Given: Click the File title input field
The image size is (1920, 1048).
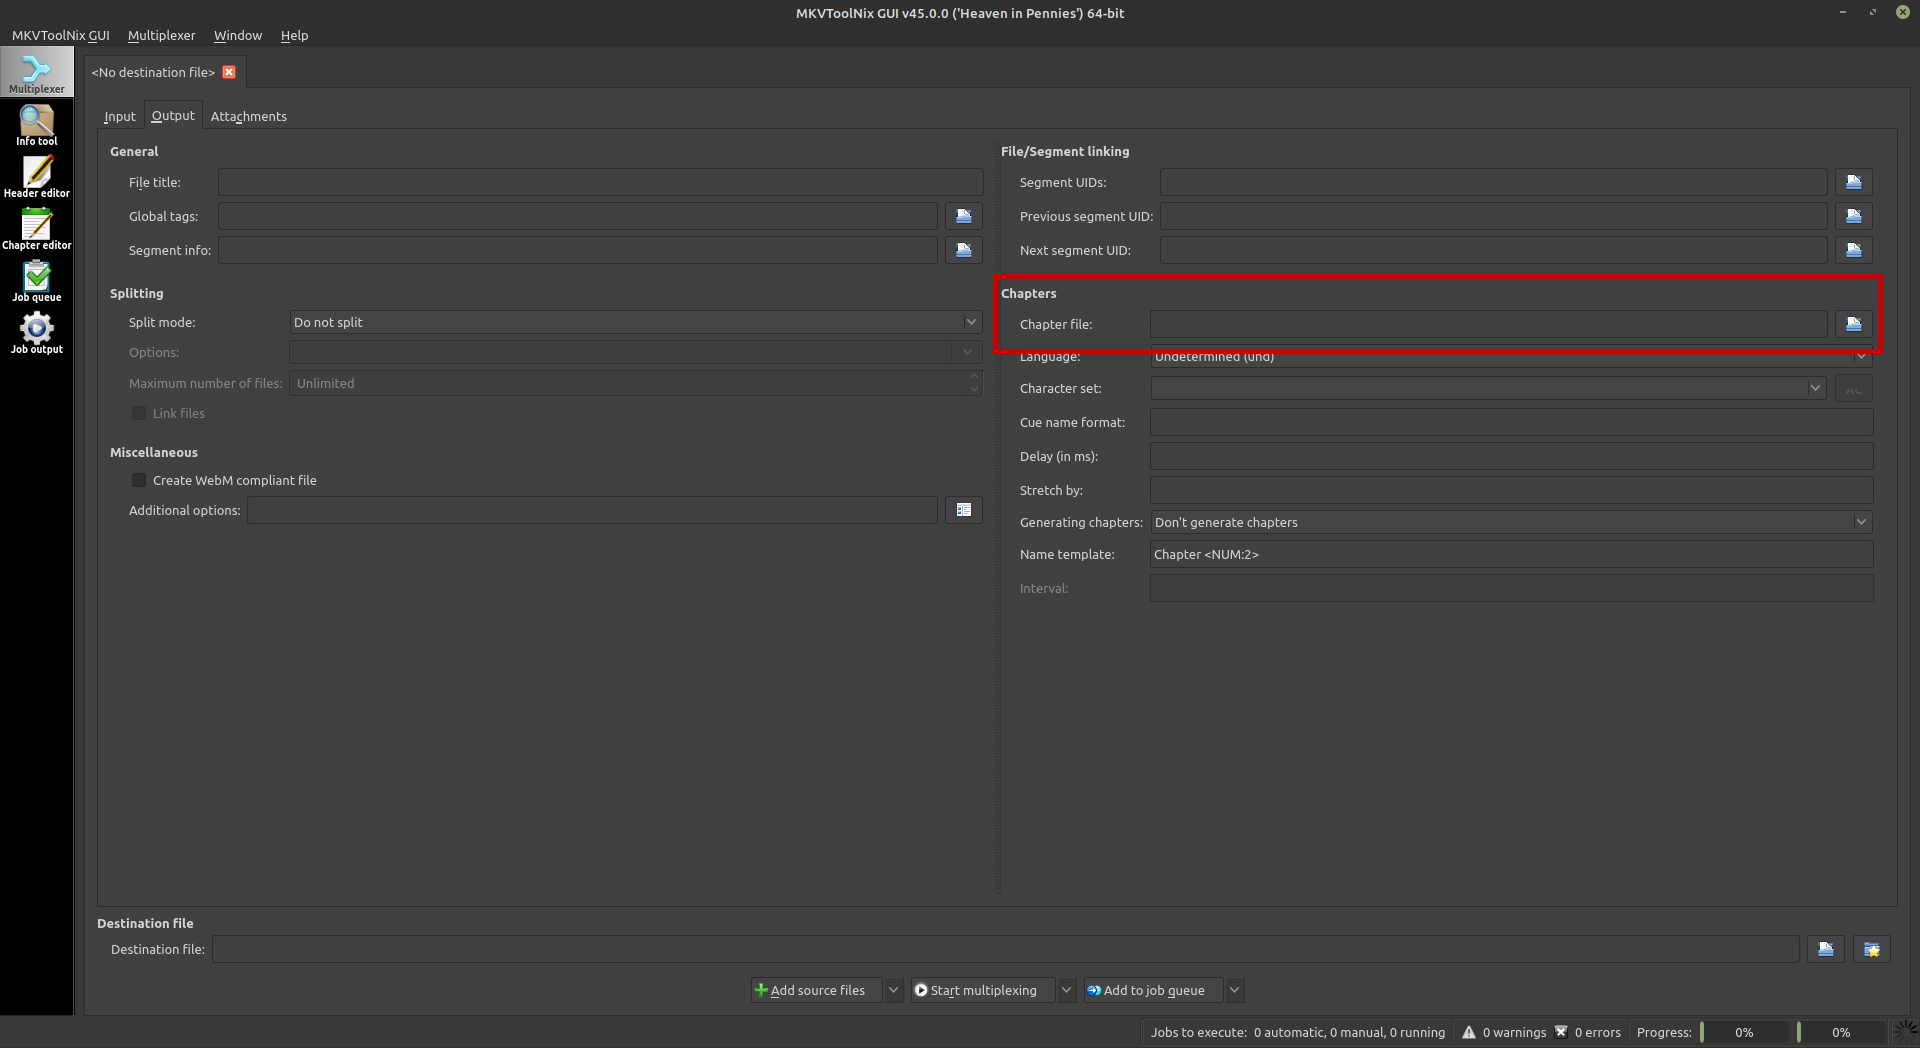Looking at the screenshot, I should click(x=601, y=182).
